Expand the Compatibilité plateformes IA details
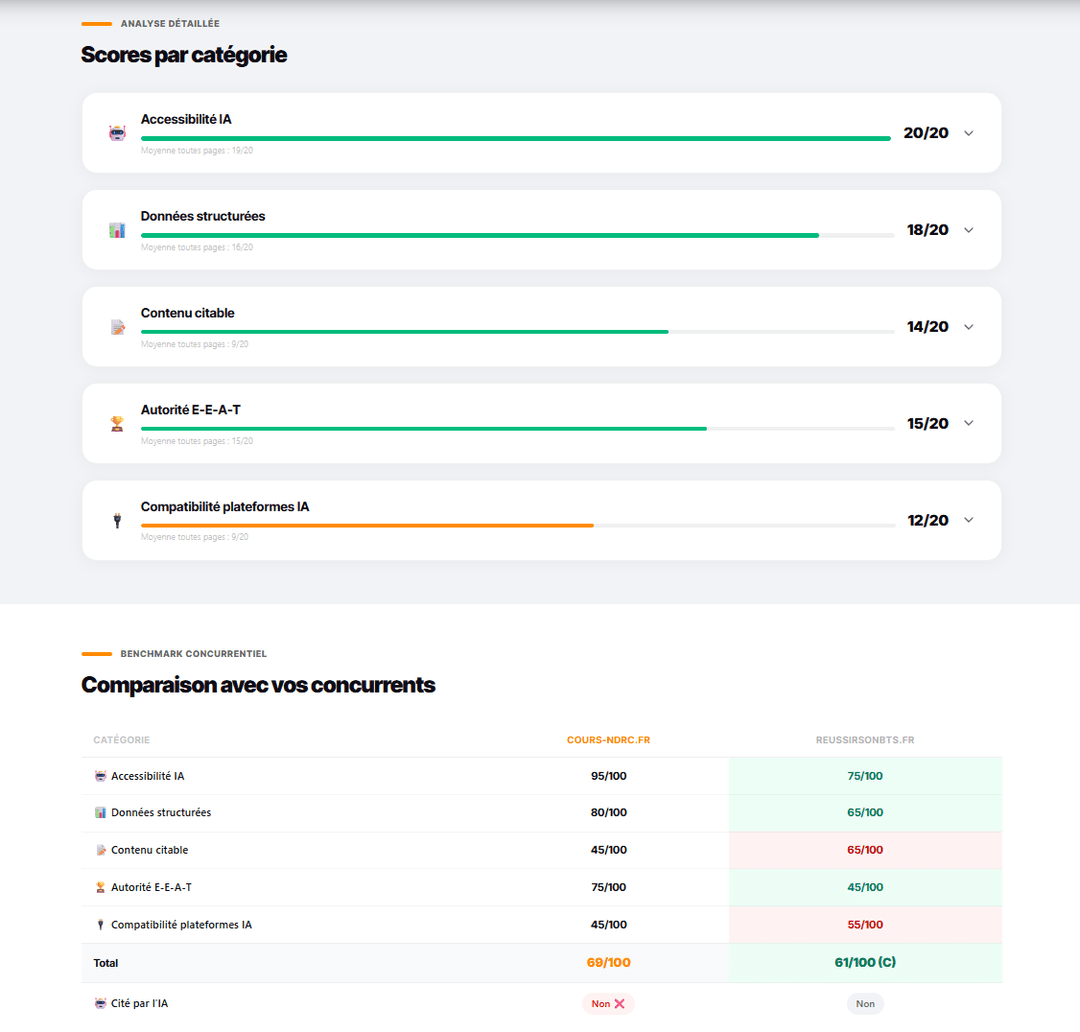The image size is (1080, 1032). [968, 520]
